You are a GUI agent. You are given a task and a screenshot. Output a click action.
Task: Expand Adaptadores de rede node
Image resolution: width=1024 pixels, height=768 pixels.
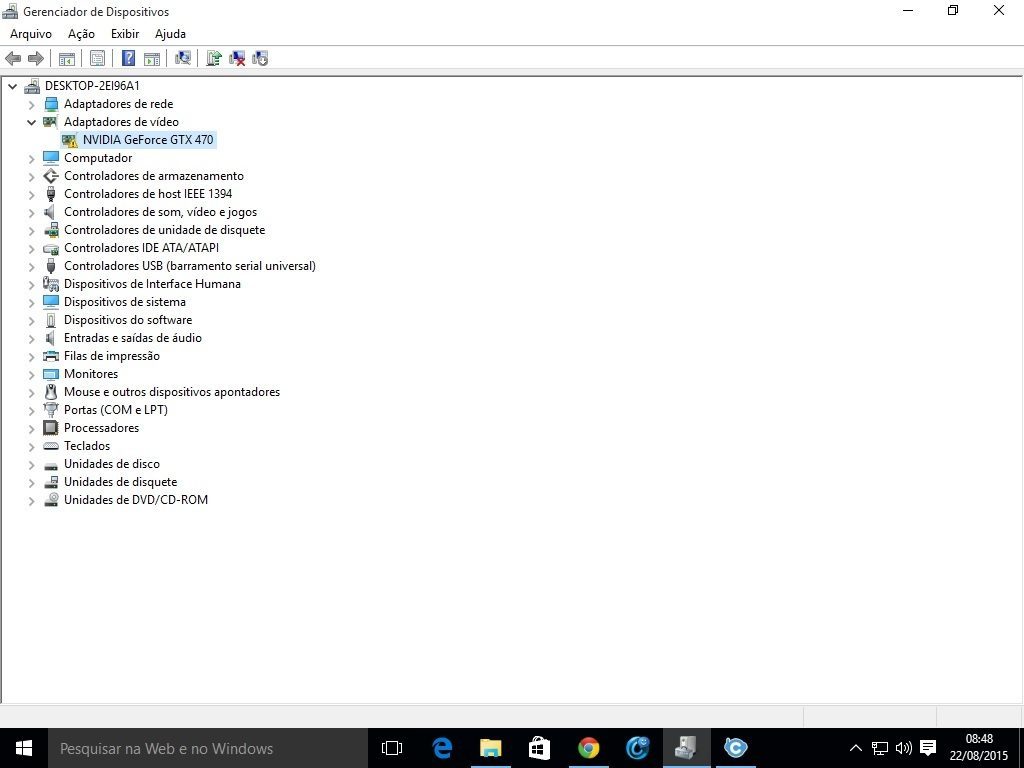coord(31,104)
